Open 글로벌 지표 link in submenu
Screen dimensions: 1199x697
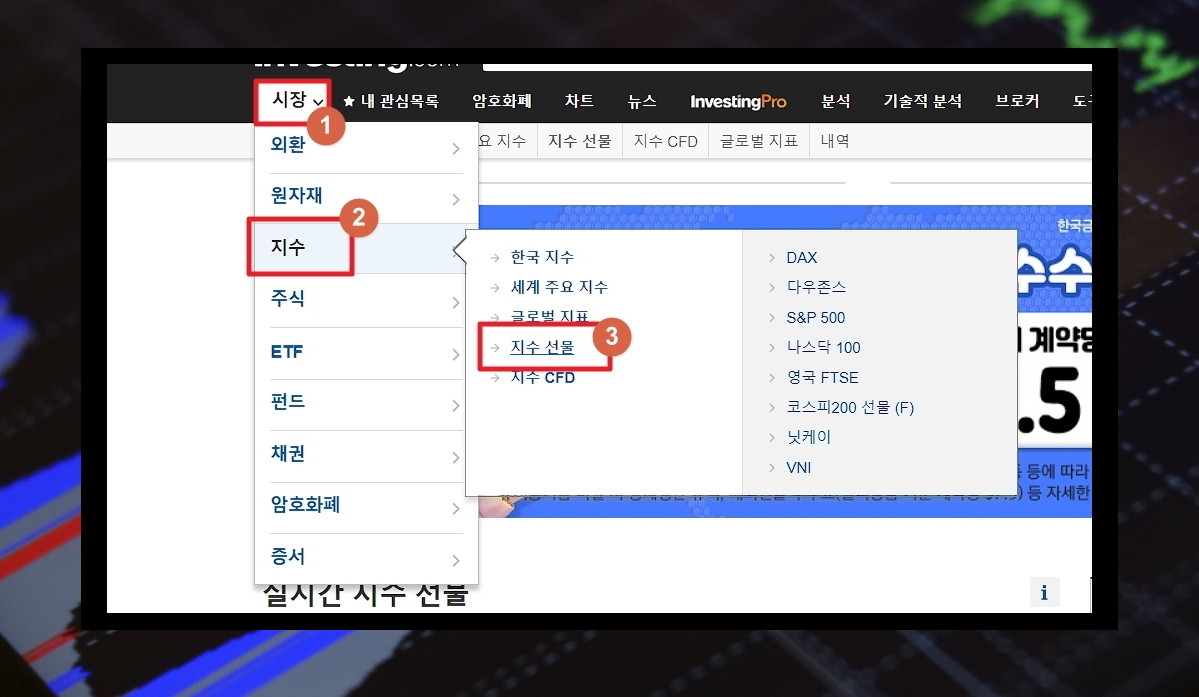[550, 316]
